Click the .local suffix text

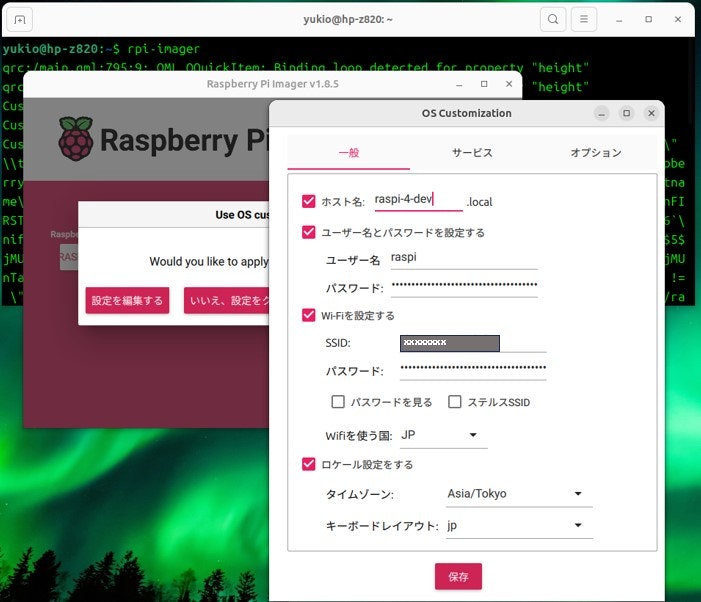(479, 202)
